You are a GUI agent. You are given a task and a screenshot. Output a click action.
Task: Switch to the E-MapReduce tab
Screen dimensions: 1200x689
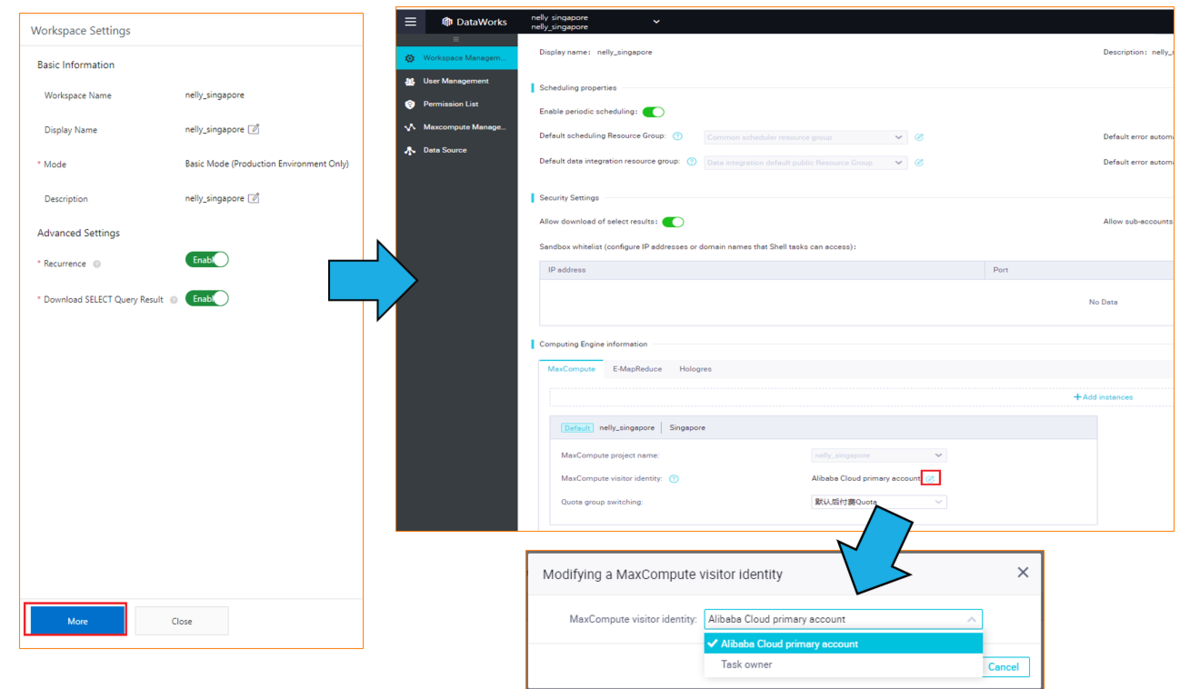click(637, 369)
